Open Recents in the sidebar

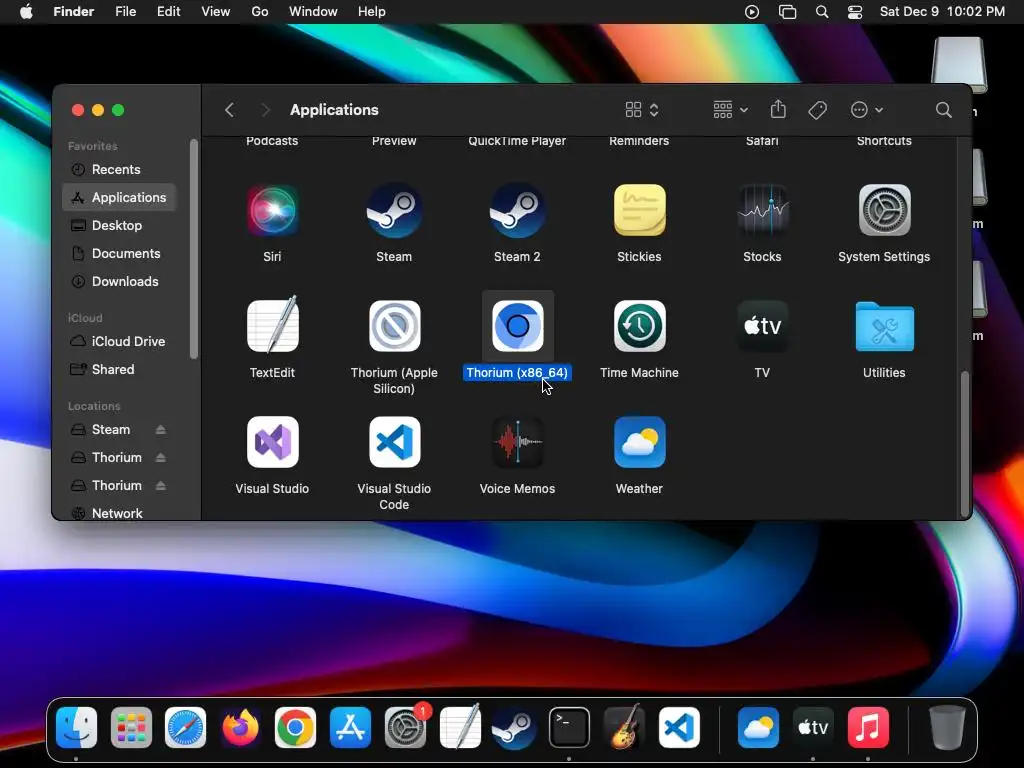pos(119,169)
